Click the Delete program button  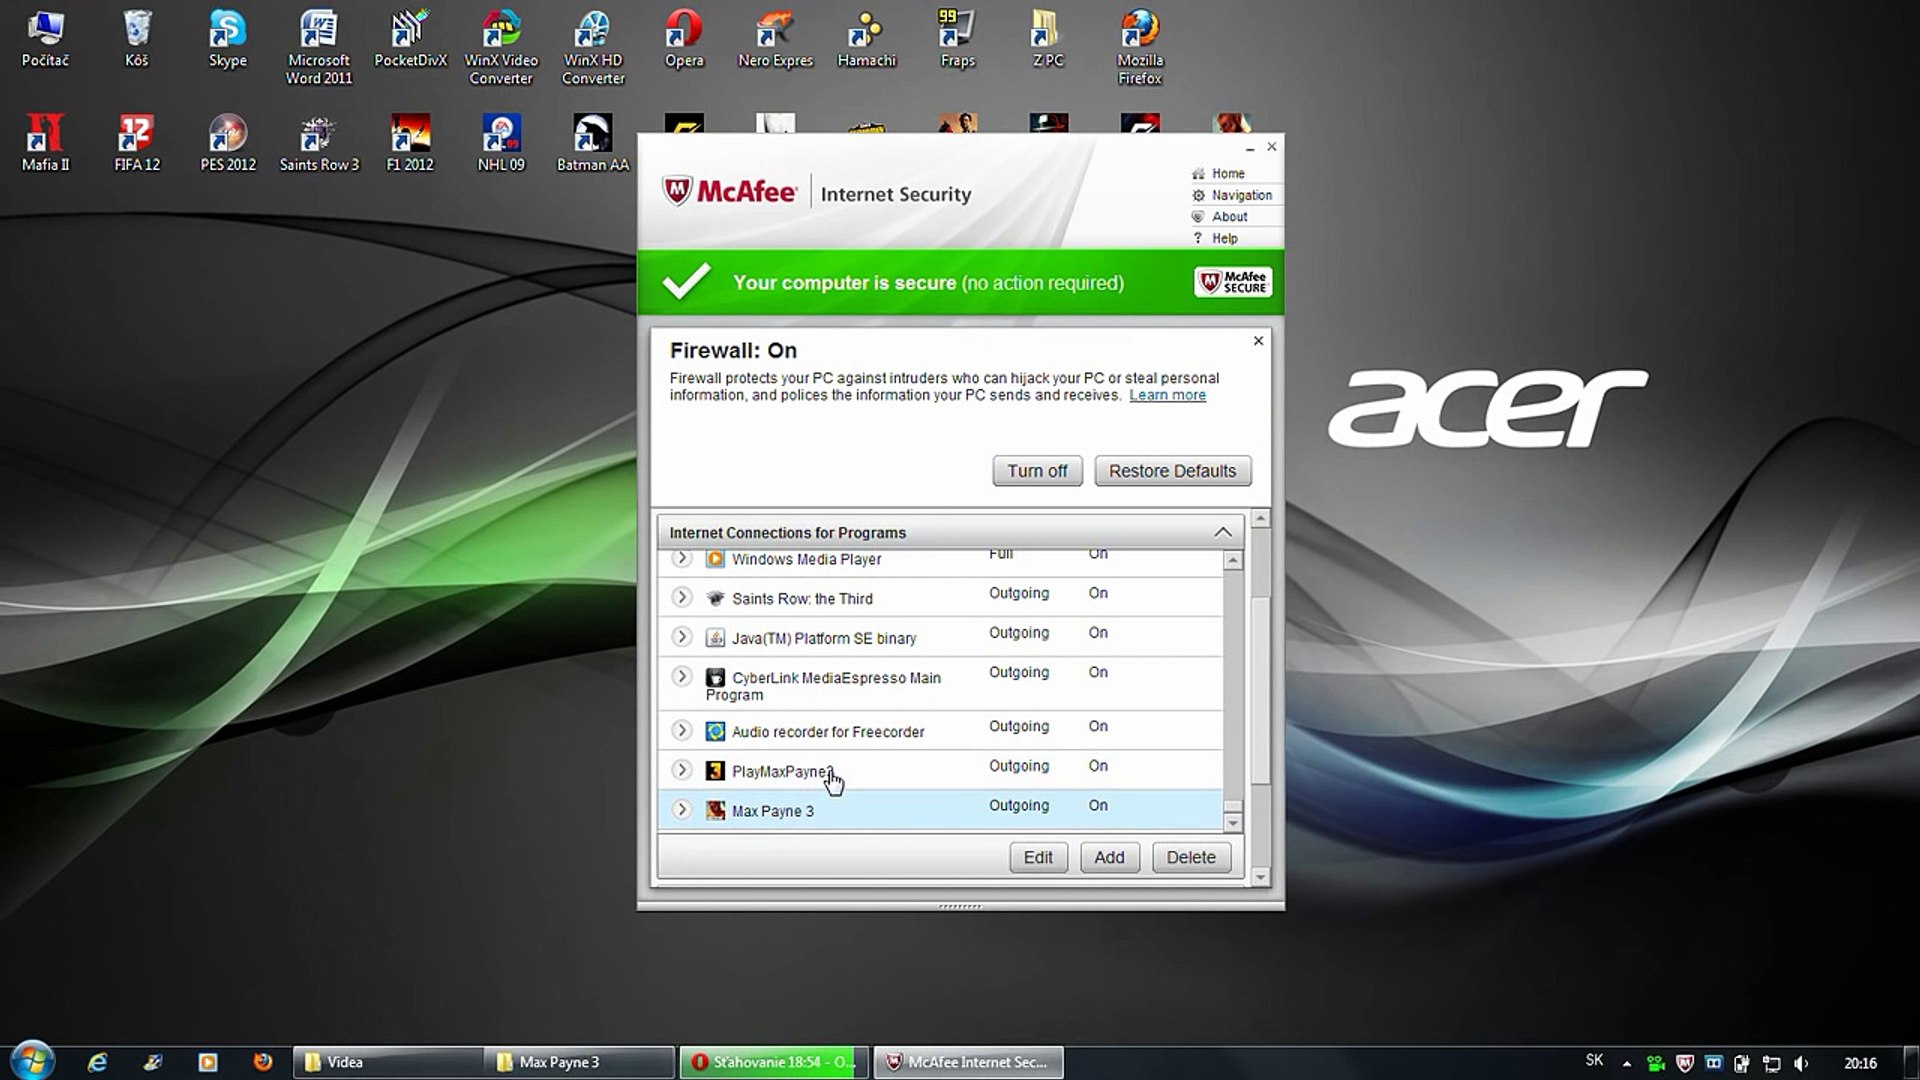click(x=1191, y=857)
